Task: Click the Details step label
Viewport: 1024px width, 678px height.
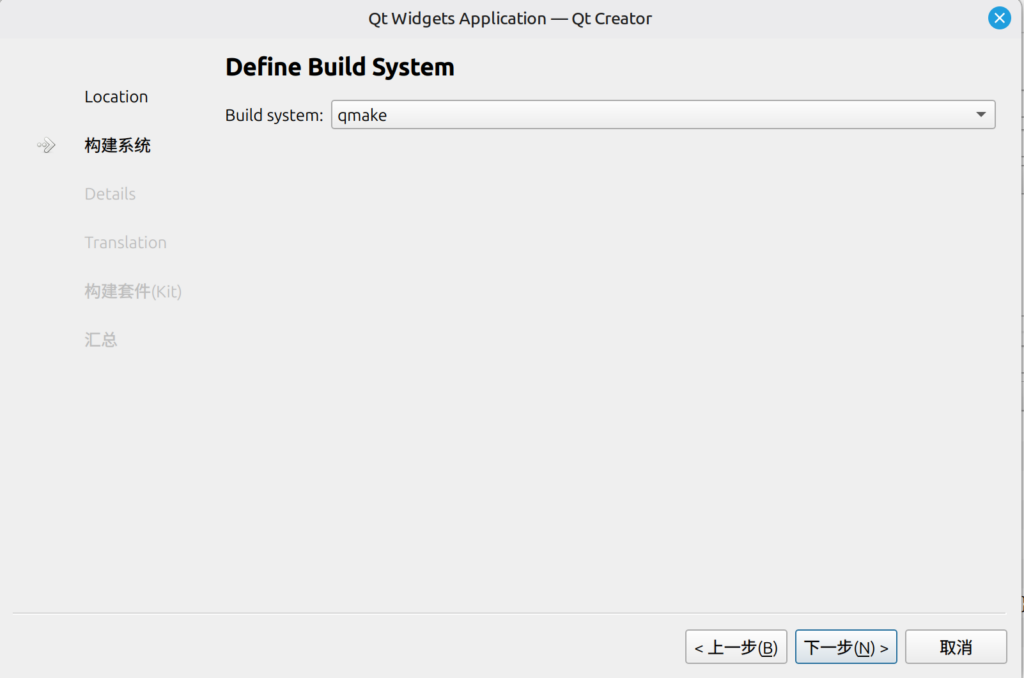Action: point(110,194)
